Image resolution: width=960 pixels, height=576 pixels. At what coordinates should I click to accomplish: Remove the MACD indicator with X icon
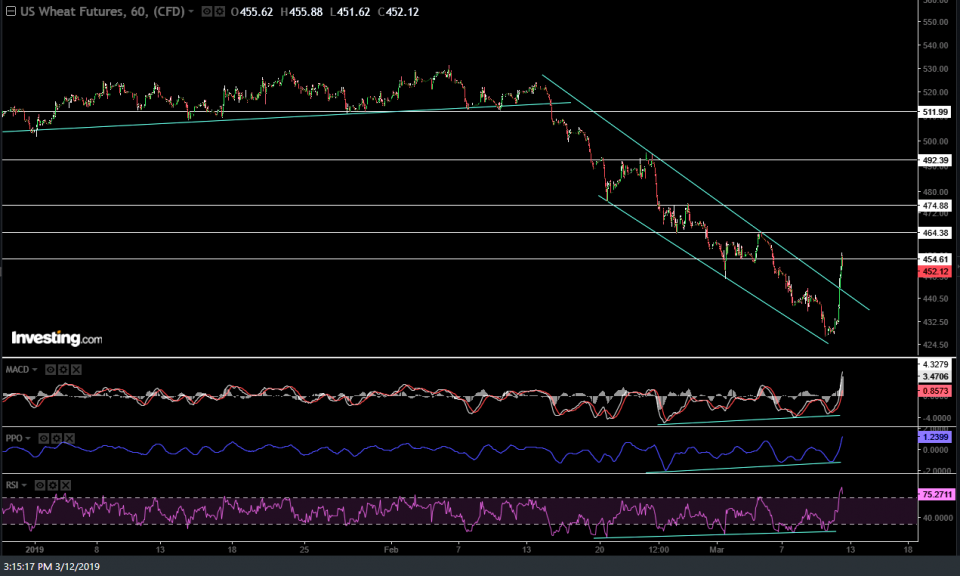(77, 369)
